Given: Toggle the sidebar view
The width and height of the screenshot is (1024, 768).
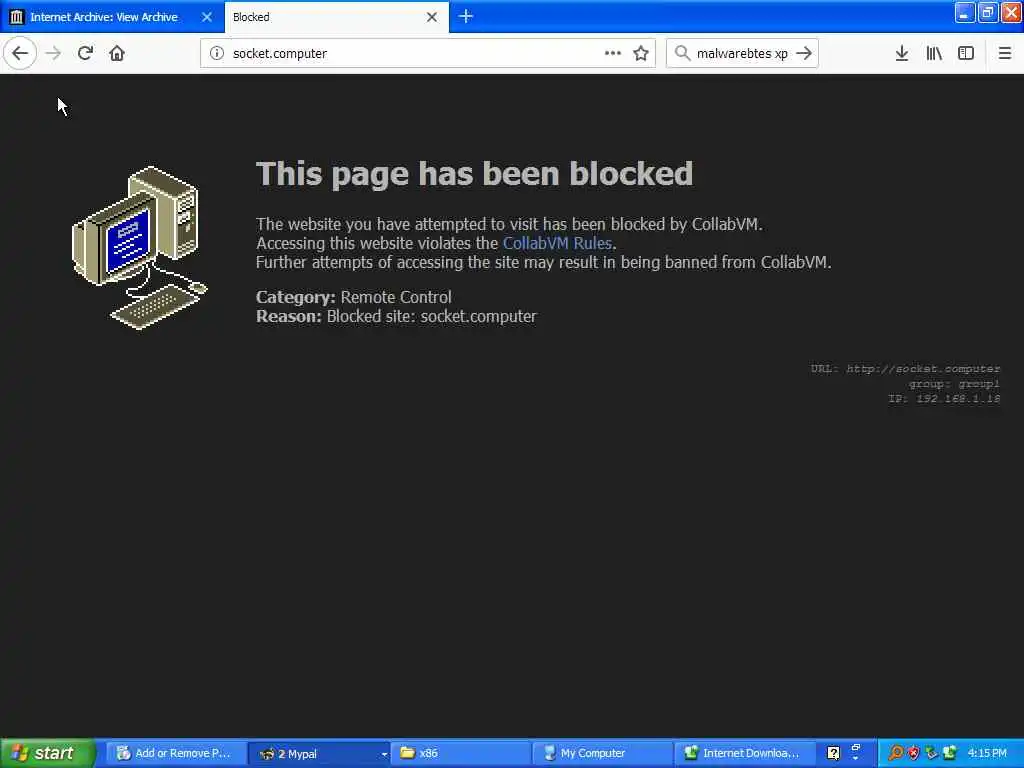Looking at the screenshot, I should [x=966, y=54].
